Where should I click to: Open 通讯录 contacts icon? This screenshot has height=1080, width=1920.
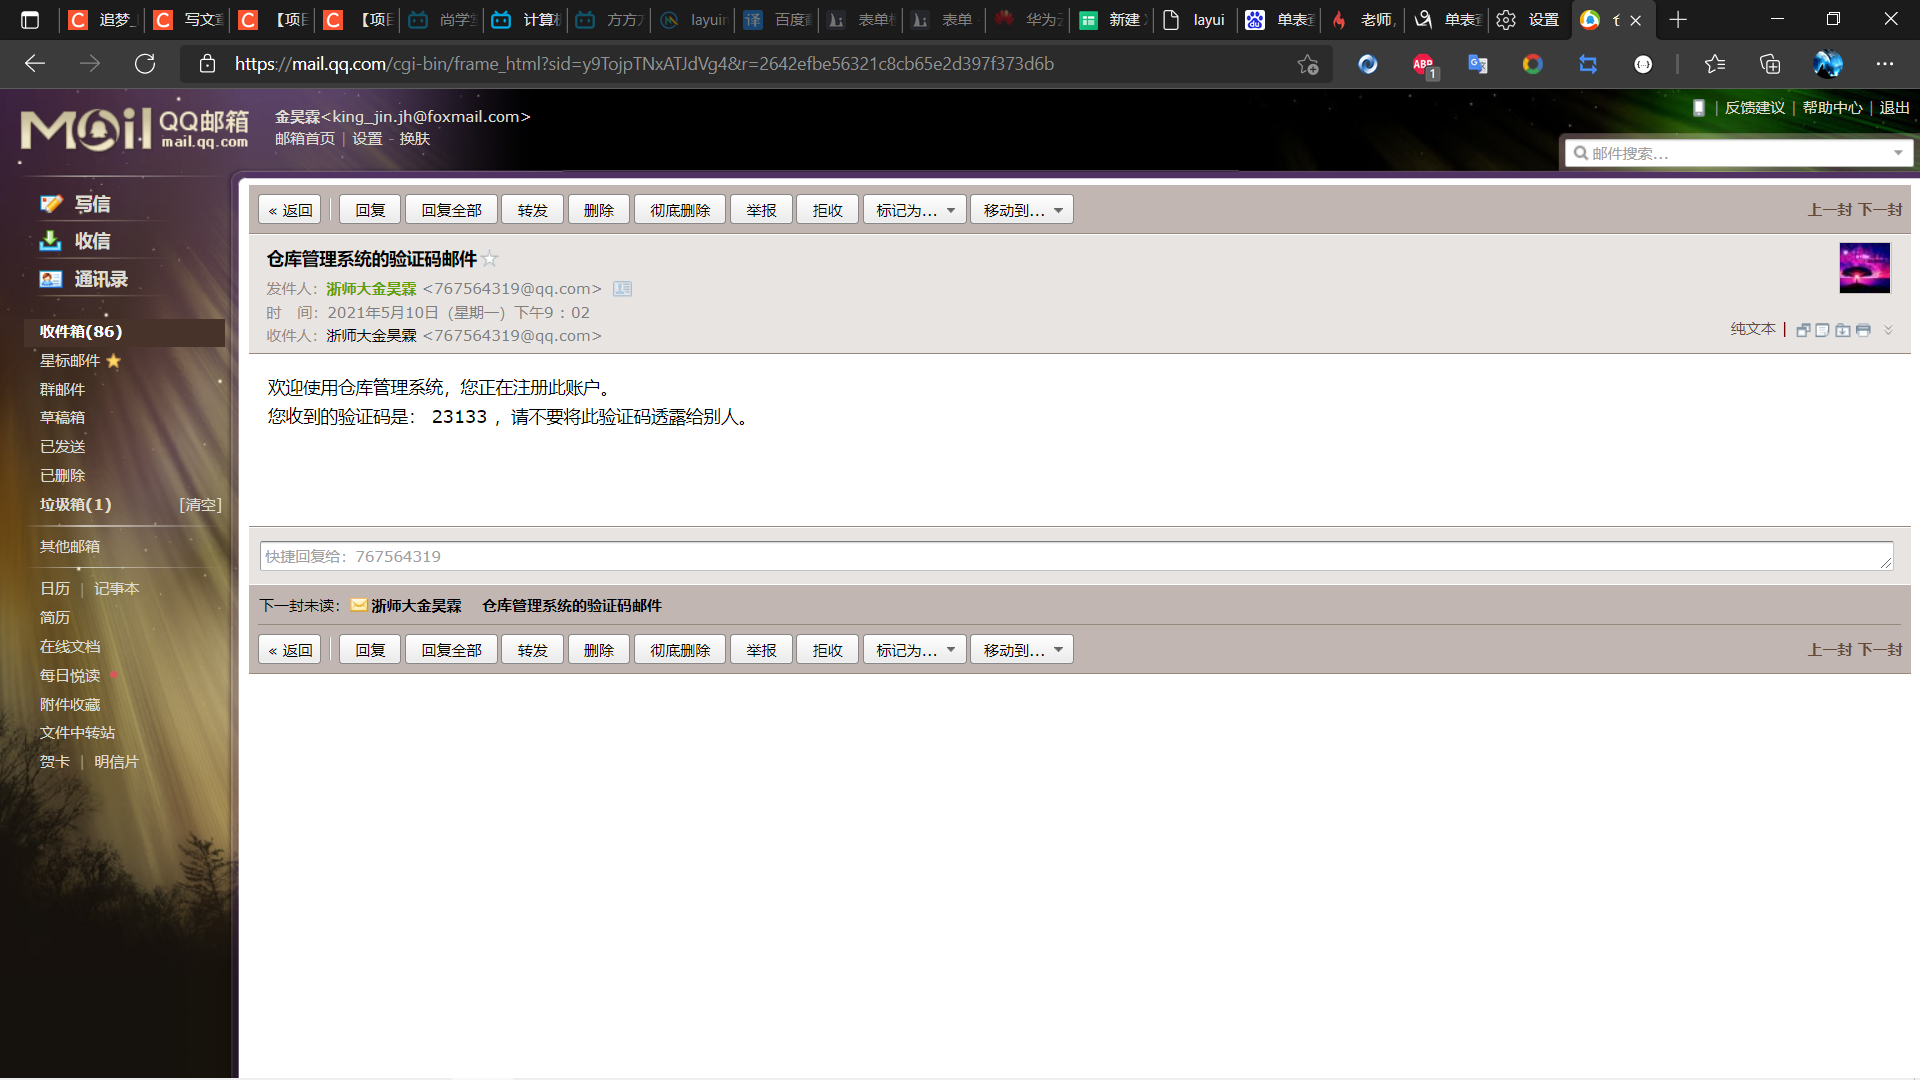tap(51, 279)
